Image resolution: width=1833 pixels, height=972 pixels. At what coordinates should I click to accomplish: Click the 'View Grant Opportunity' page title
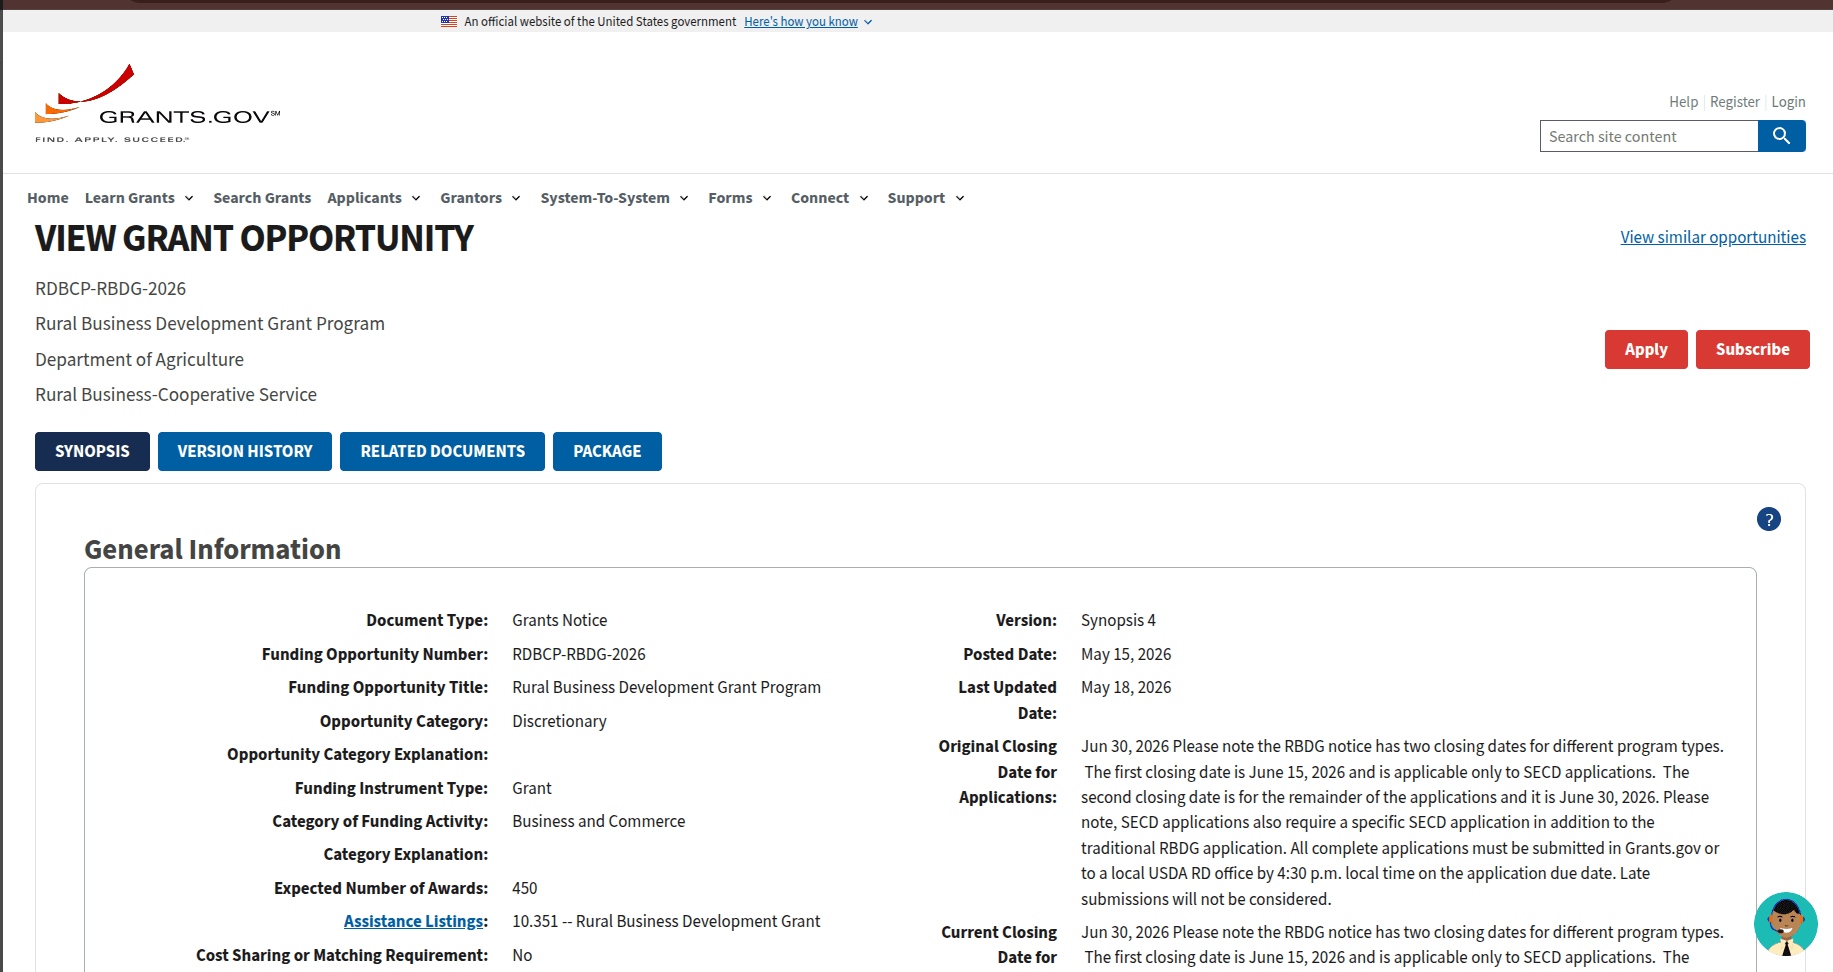pos(254,238)
